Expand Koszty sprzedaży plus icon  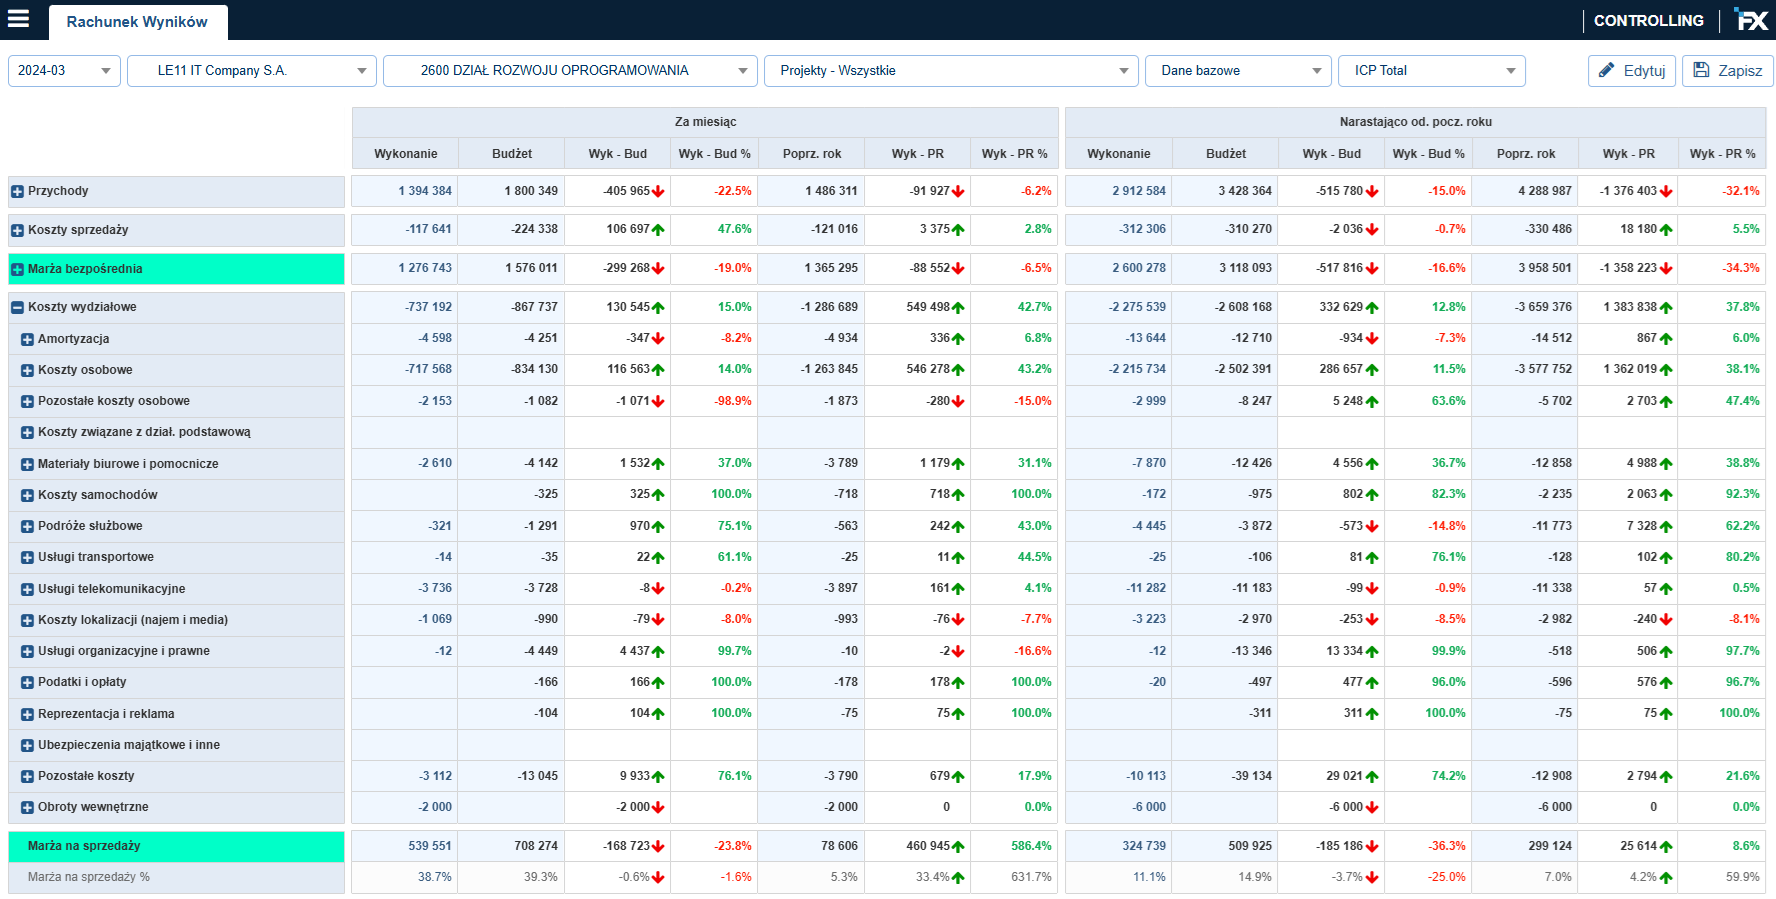pyautogui.click(x=17, y=231)
